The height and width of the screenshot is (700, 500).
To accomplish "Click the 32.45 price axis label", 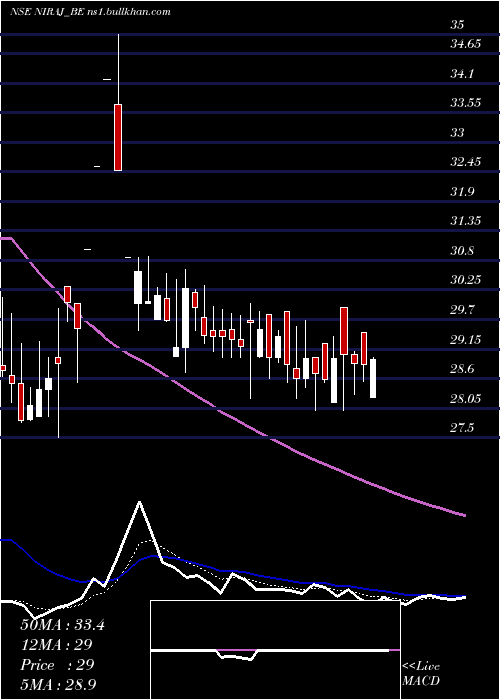I will [466, 162].
